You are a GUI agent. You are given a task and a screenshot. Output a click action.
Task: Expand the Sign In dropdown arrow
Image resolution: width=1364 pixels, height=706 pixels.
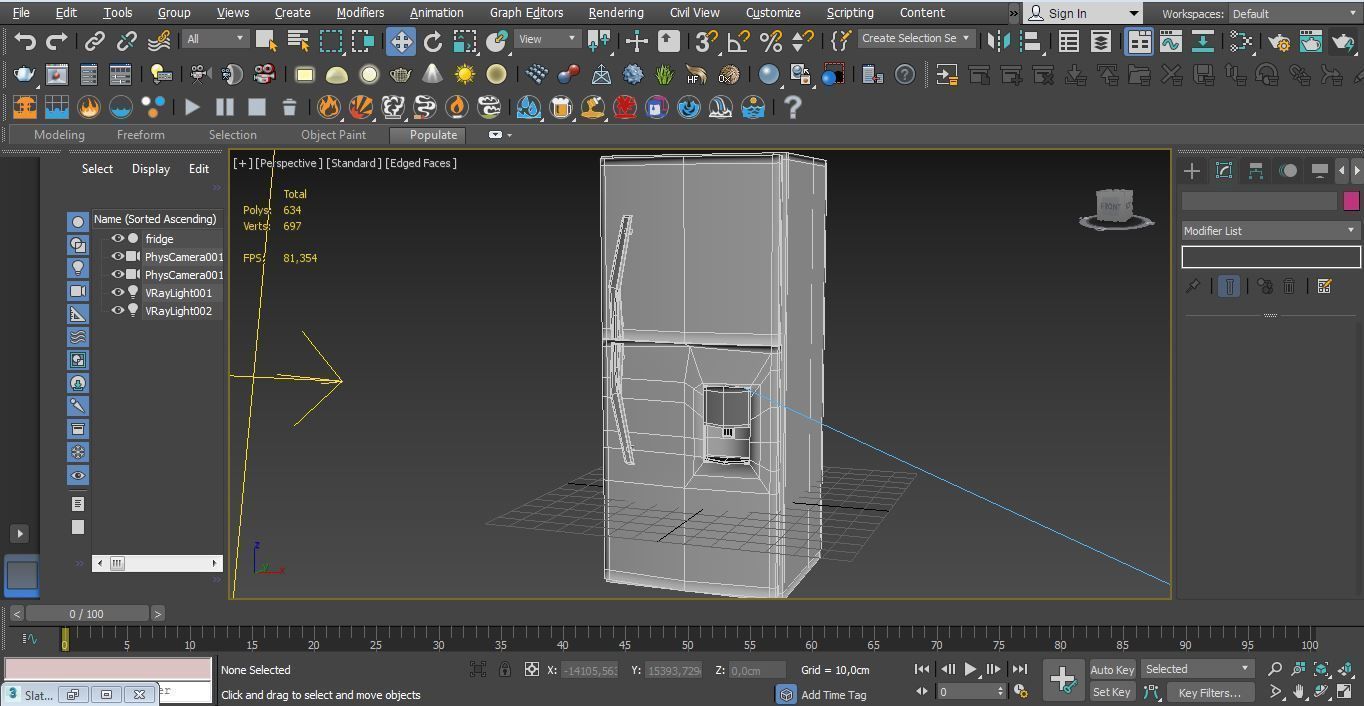[1133, 14]
